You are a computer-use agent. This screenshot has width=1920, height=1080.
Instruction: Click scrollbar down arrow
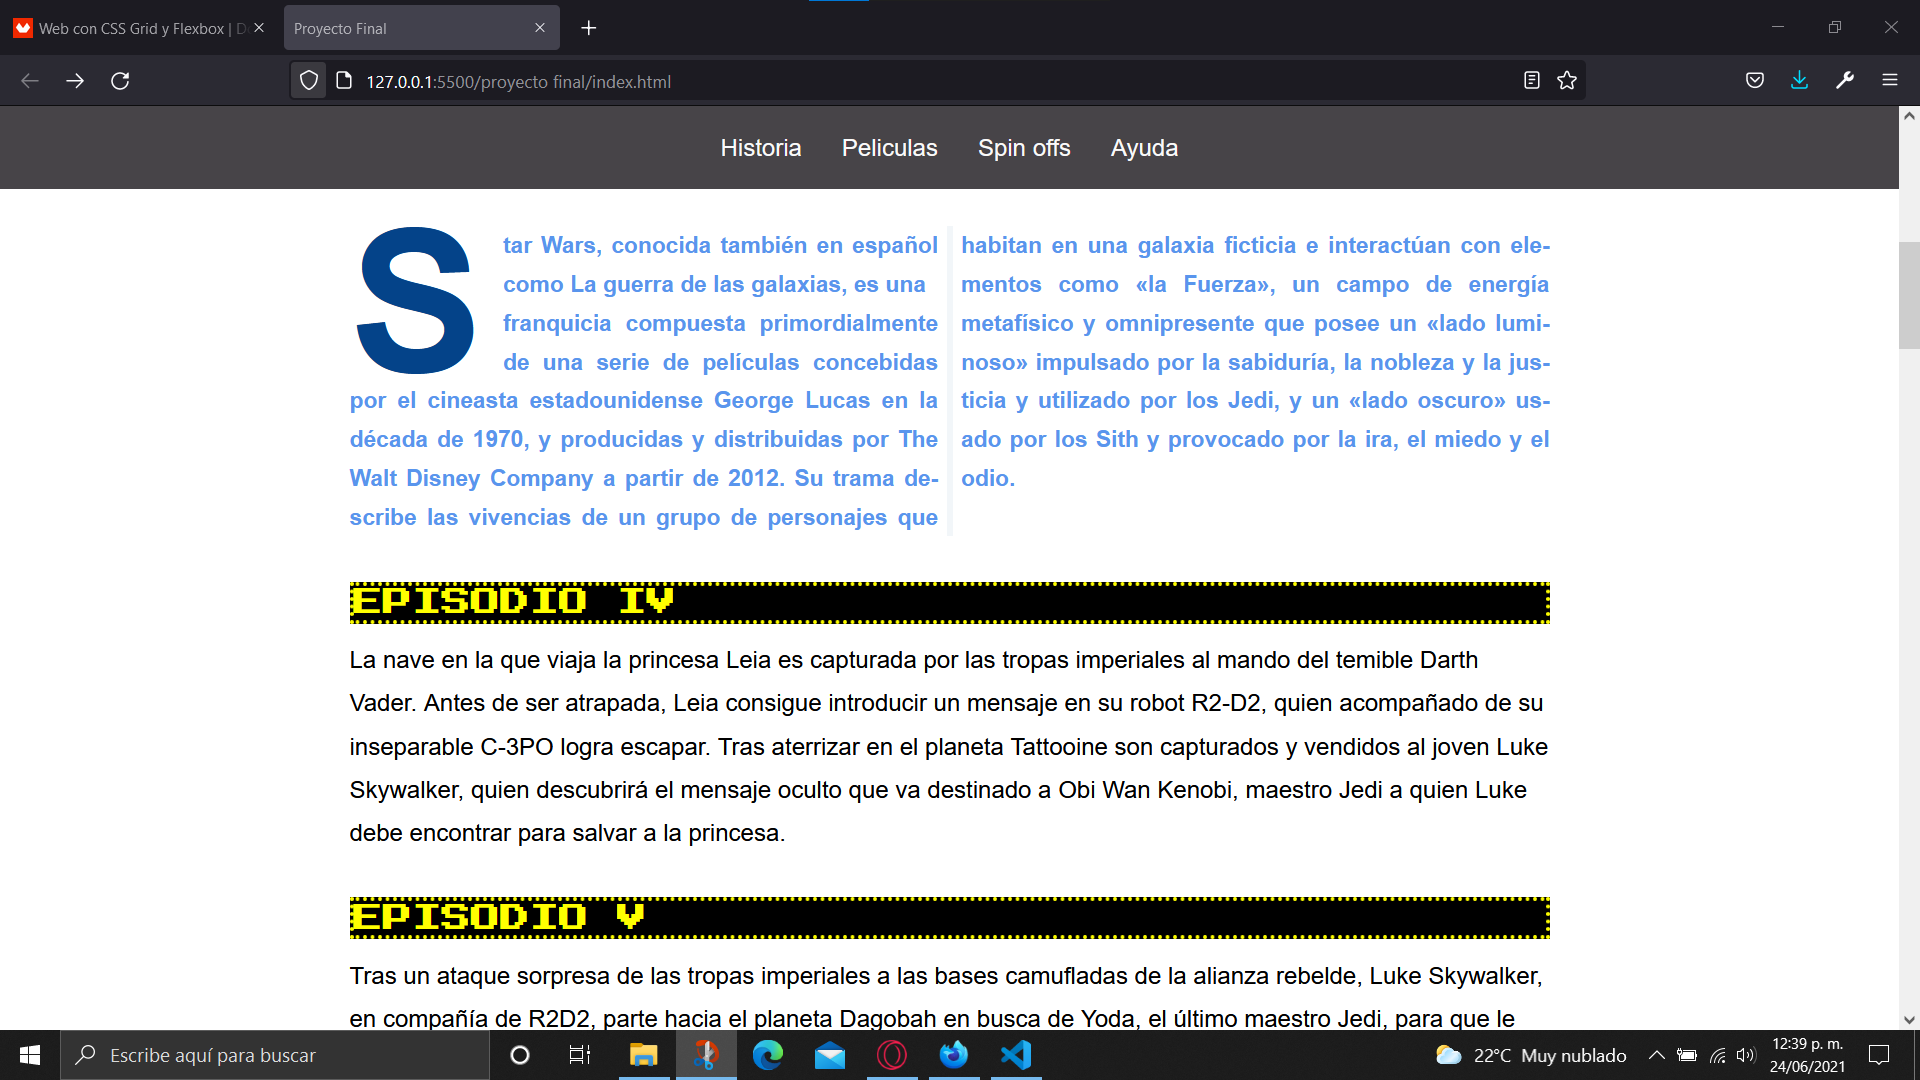click(1909, 1020)
